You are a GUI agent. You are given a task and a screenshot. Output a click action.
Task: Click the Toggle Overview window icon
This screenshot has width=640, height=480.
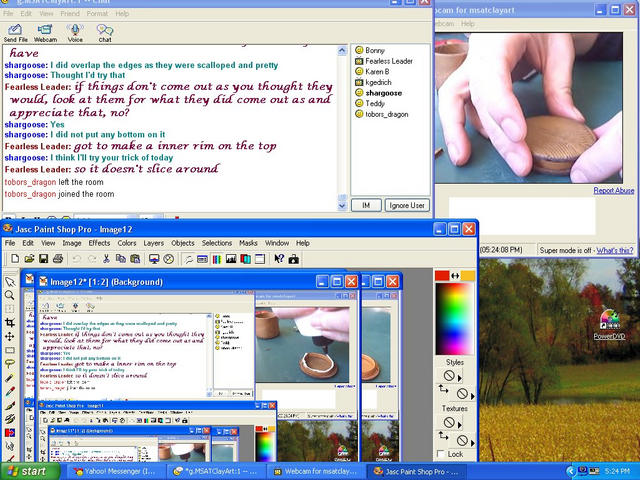click(x=260, y=259)
